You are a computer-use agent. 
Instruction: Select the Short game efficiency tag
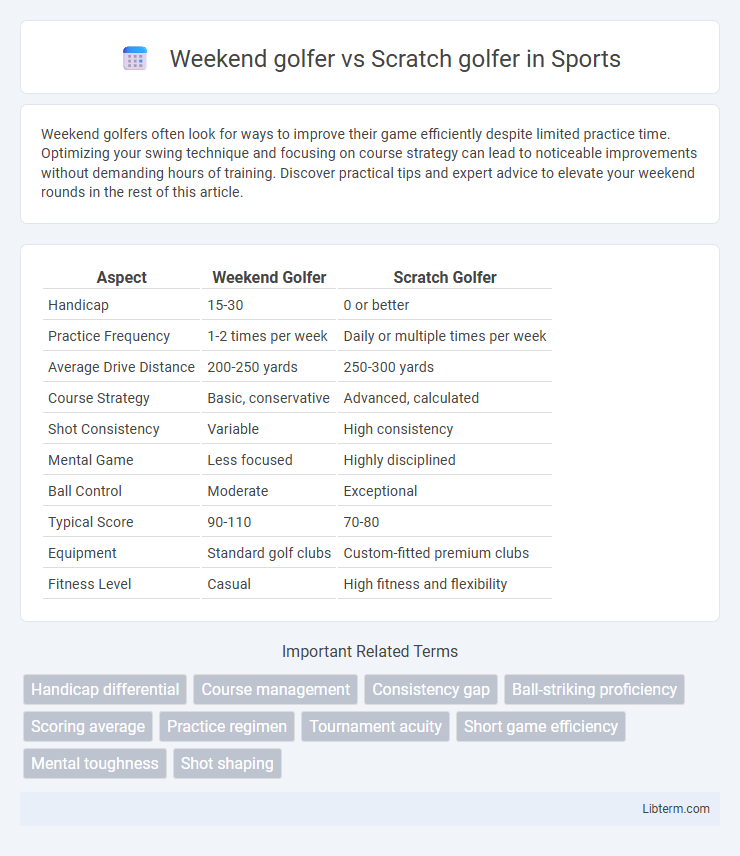541,726
